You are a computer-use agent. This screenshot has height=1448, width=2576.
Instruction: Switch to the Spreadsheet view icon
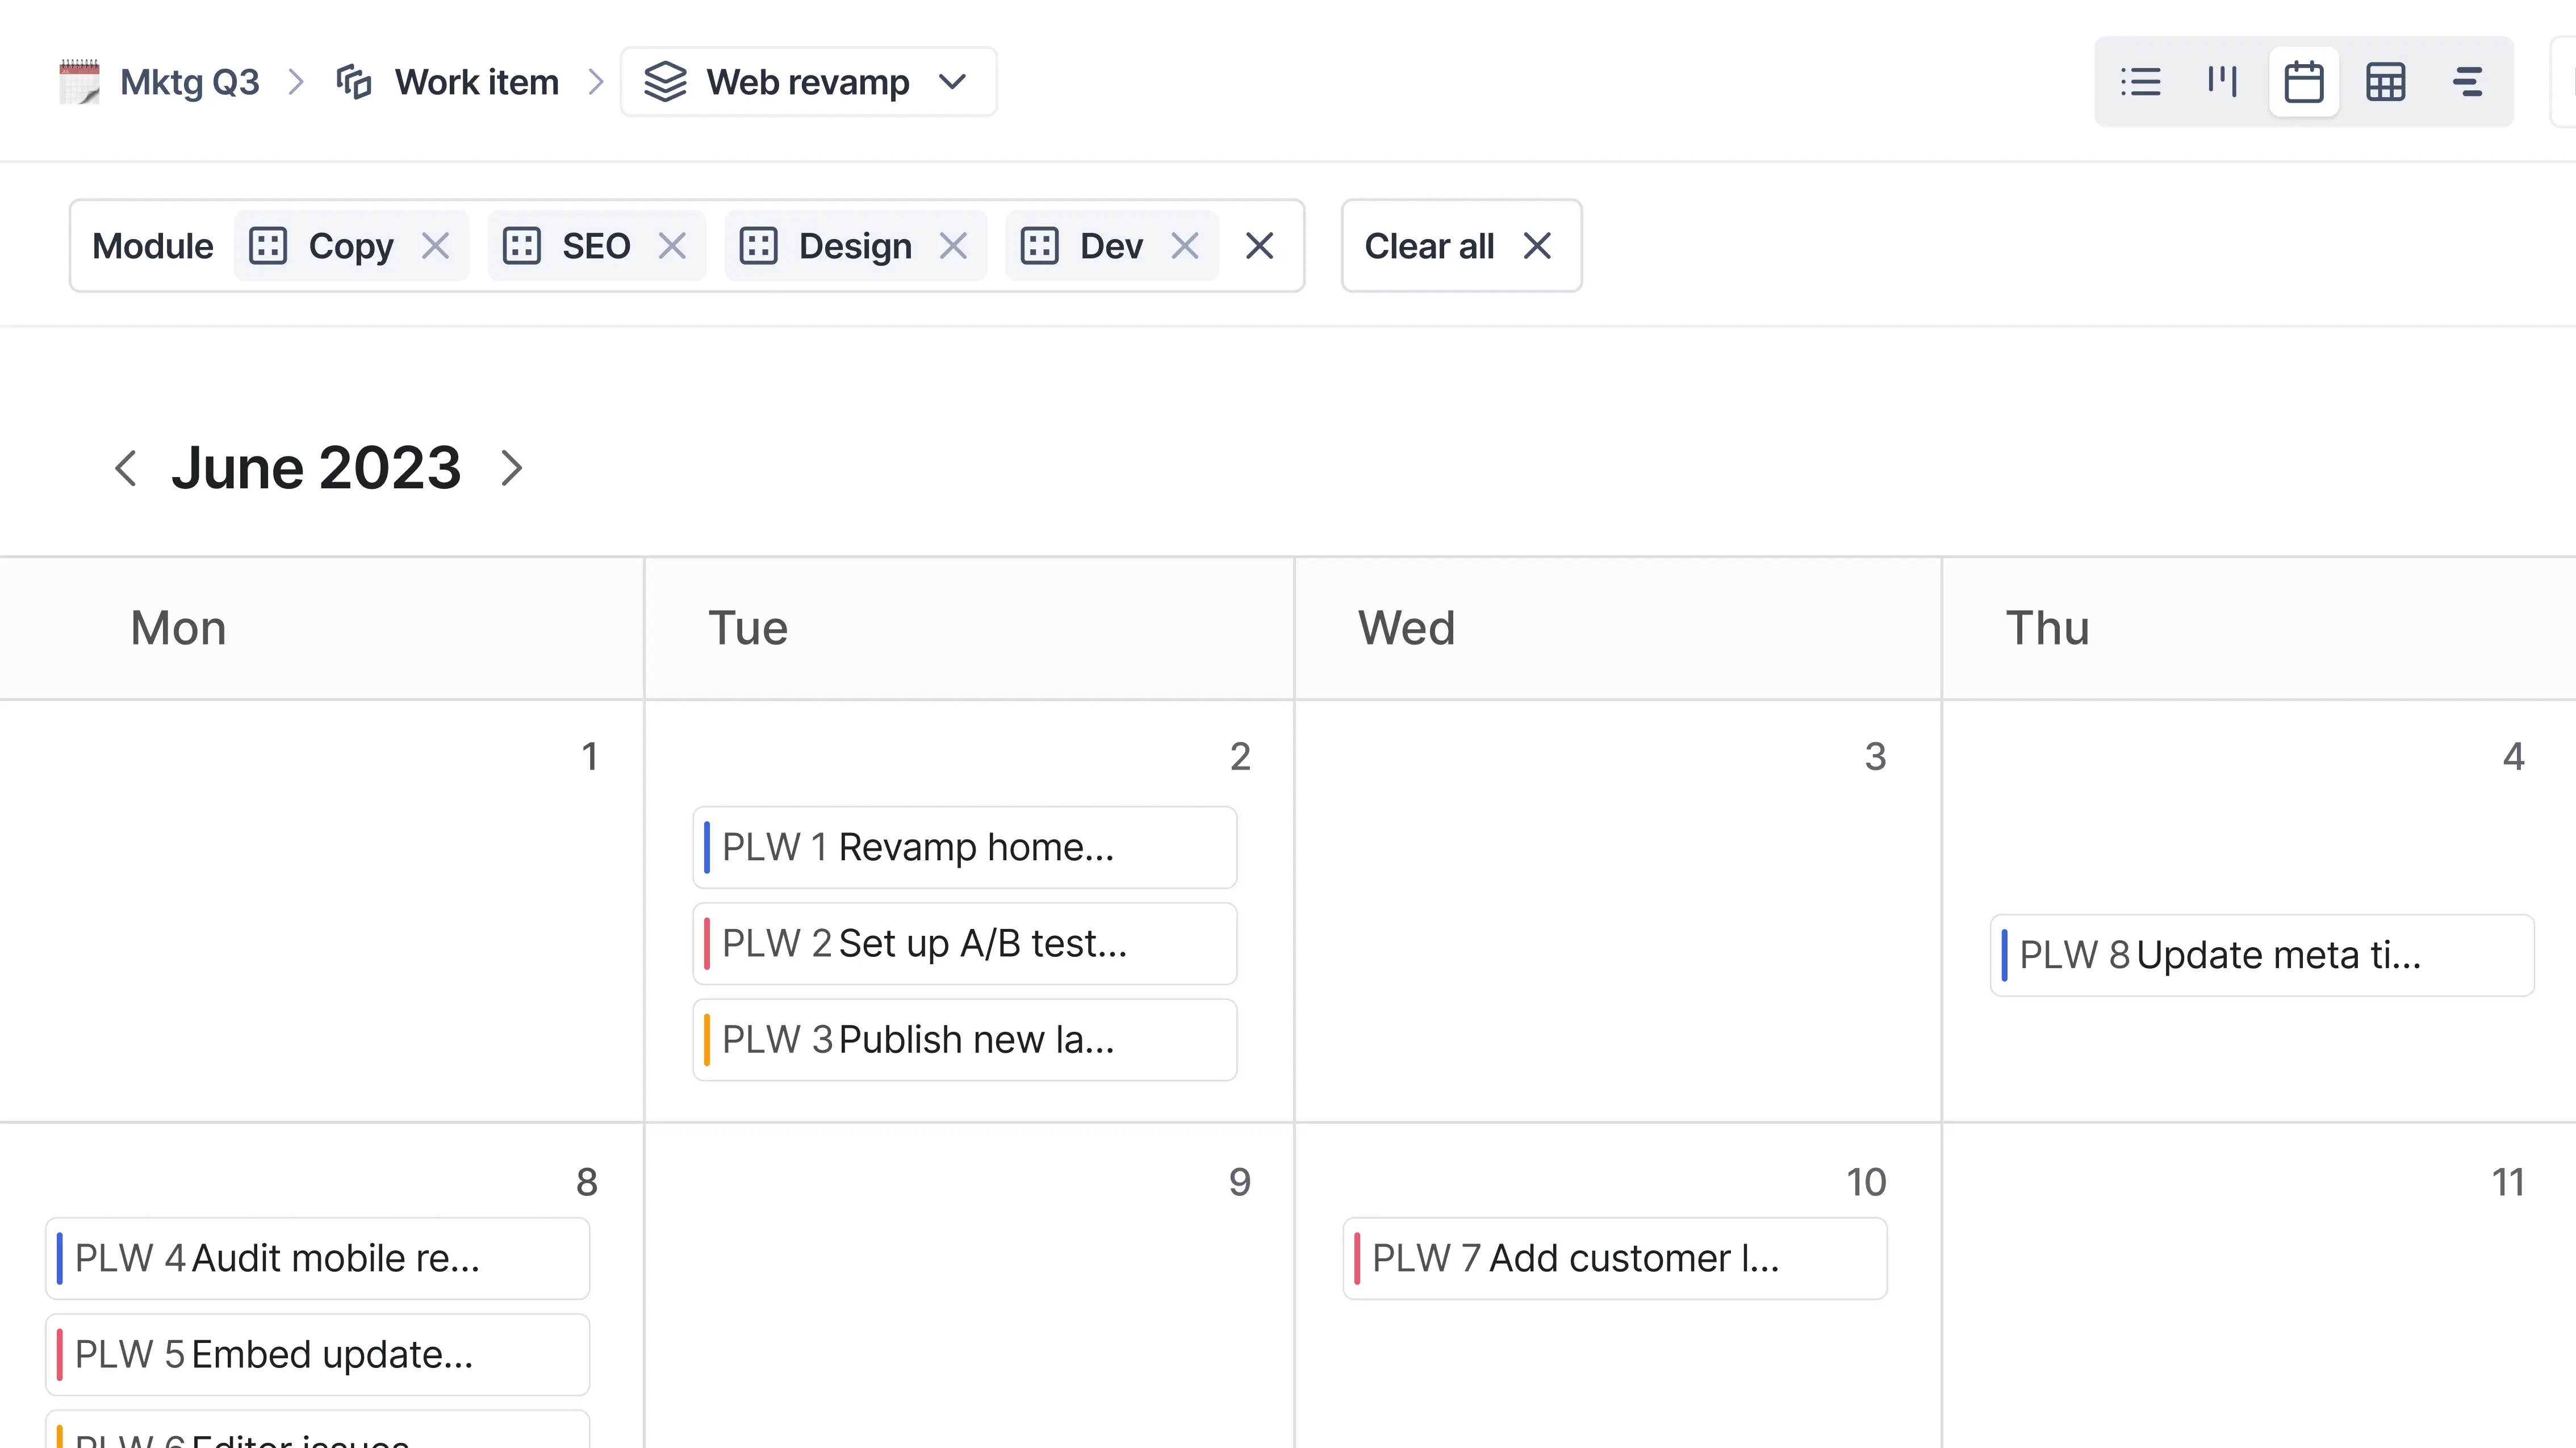tap(2386, 82)
